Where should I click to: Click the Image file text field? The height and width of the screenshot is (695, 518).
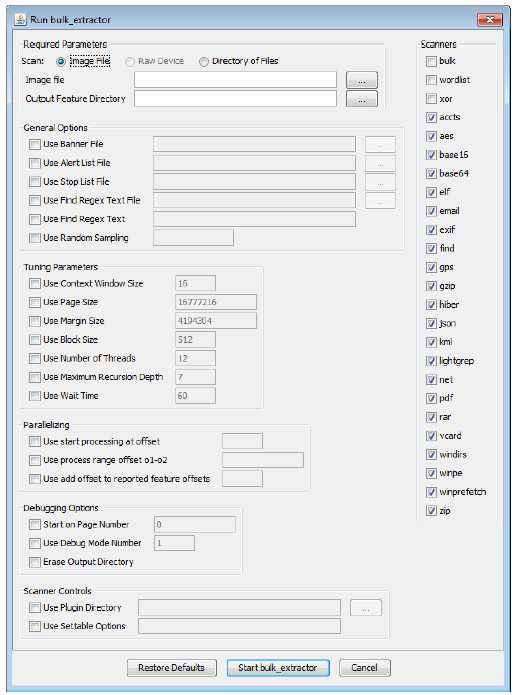[235, 80]
